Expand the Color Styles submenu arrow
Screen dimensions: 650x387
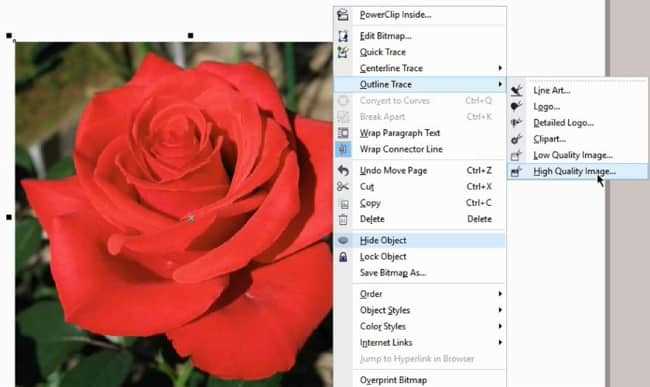pyautogui.click(x=500, y=327)
